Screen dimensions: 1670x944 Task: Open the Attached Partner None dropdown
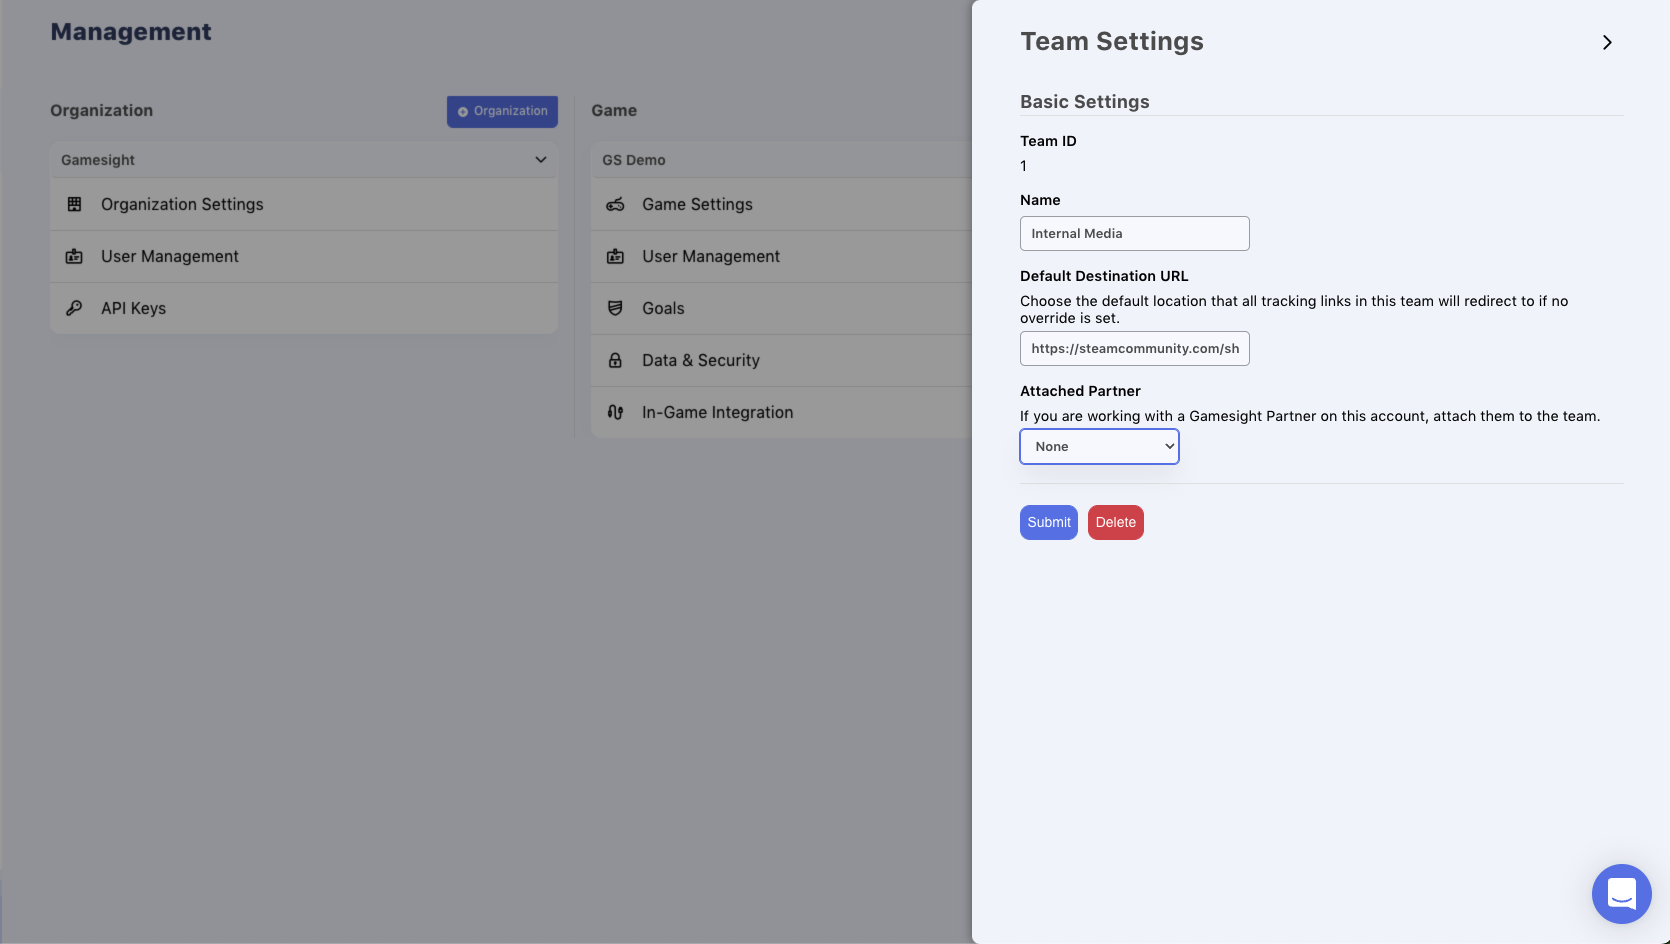coord(1099,446)
